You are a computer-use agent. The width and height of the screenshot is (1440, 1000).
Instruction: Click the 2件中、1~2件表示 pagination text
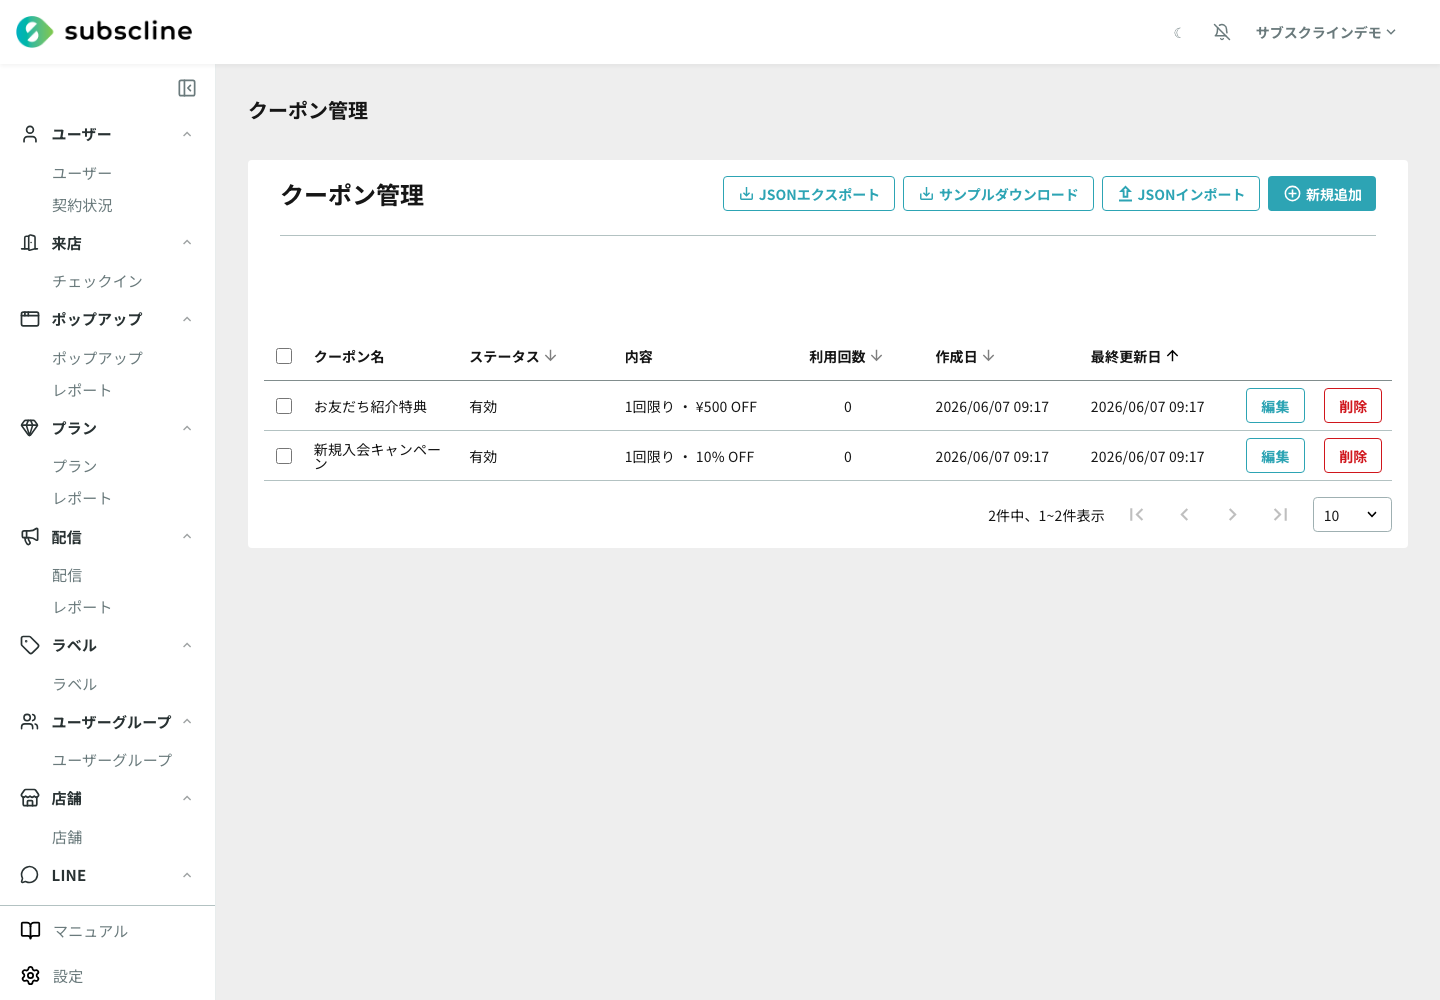coord(1046,516)
